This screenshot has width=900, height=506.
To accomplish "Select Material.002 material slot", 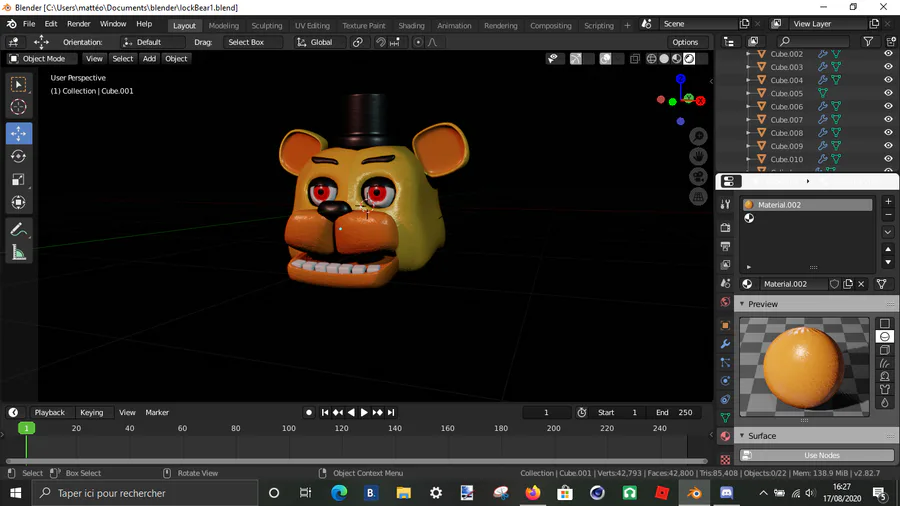I will pyautogui.click(x=807, y=205).
